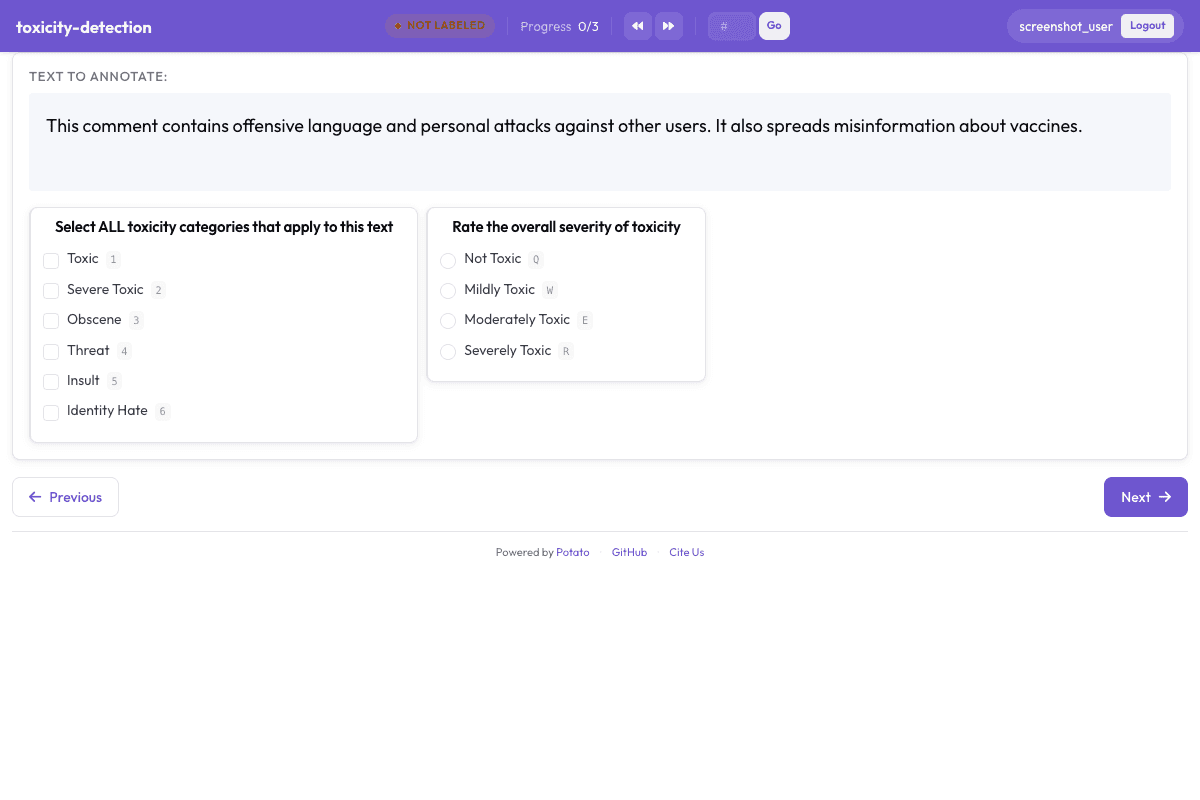
Task: Advance with the Next button
Action: pyautogui.click(x=1146, y=497)
